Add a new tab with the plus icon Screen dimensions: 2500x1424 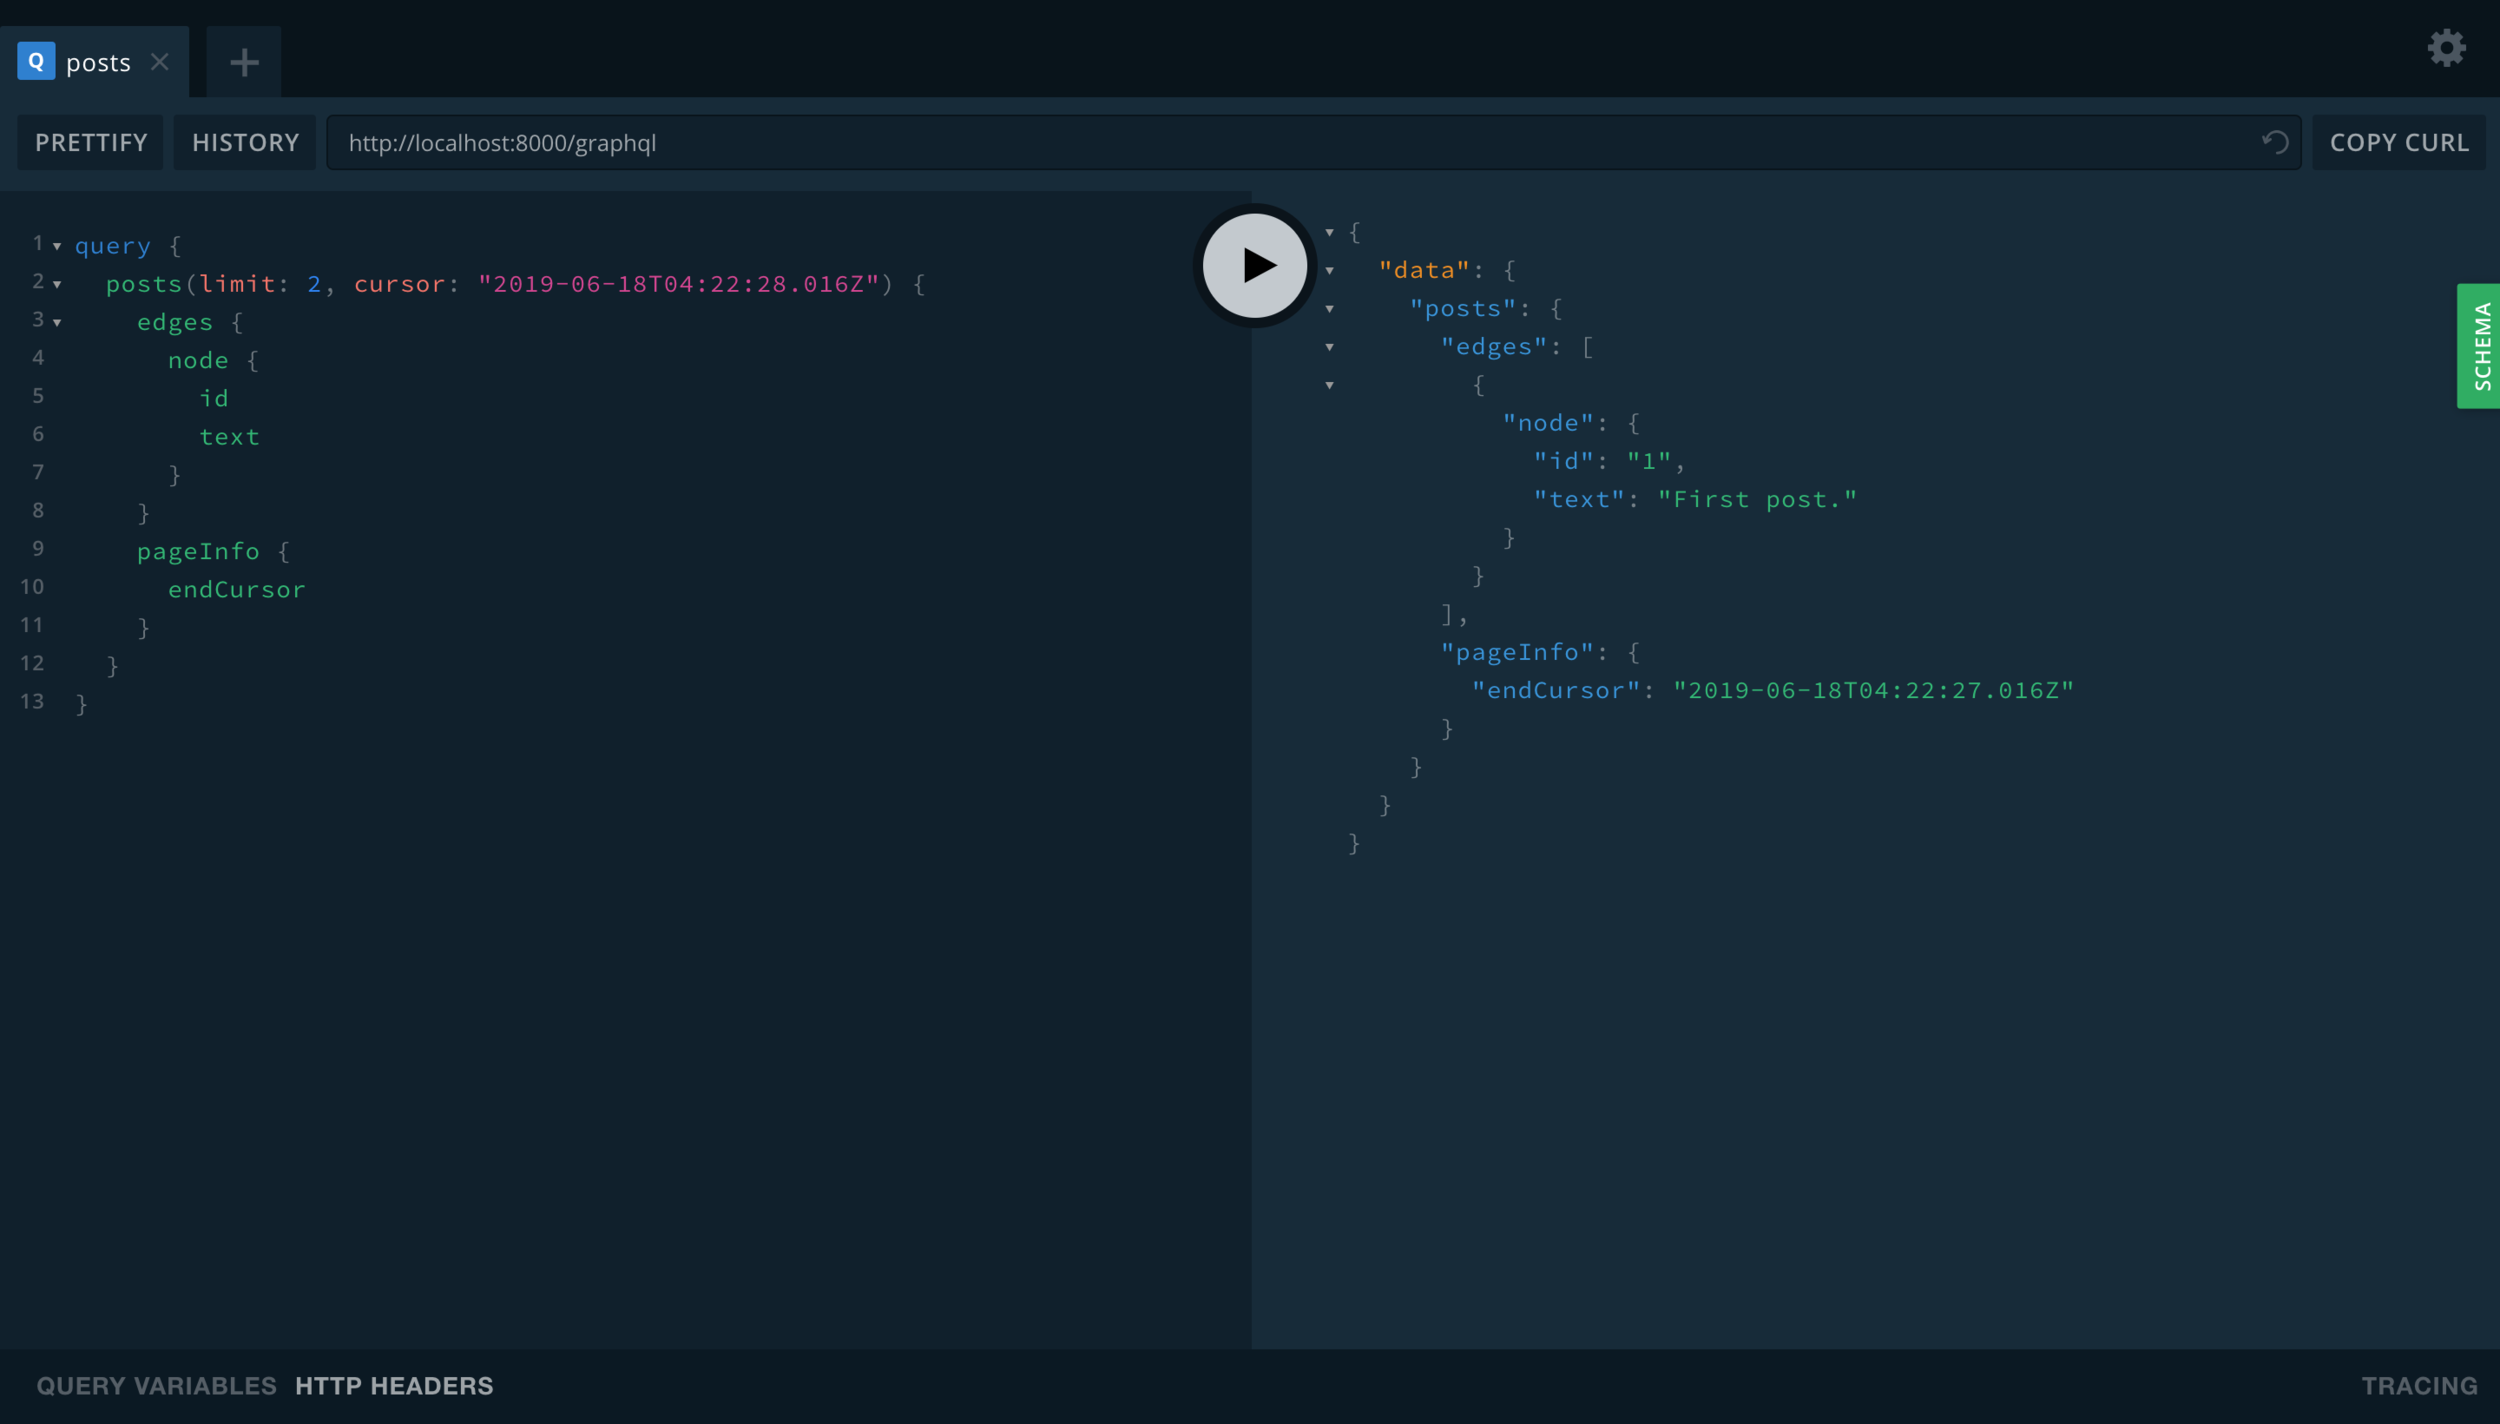[x=244, y=63]
